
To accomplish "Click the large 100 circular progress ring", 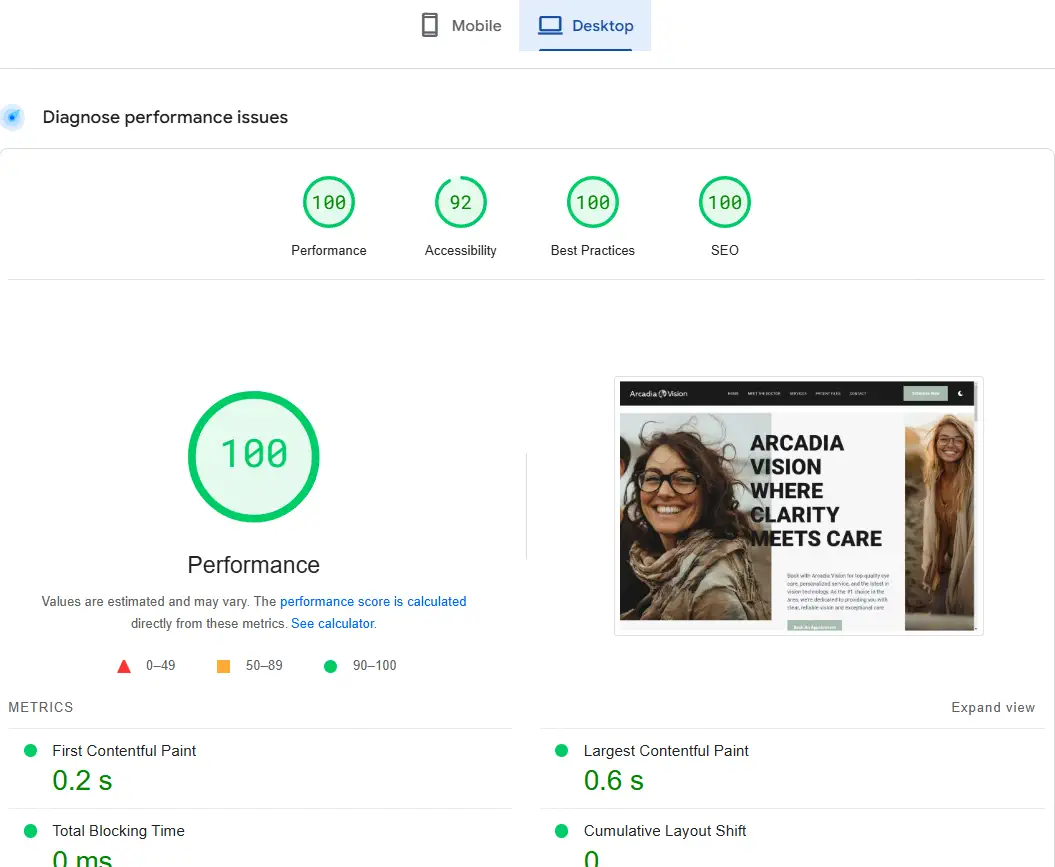I will tap(253, 456).
